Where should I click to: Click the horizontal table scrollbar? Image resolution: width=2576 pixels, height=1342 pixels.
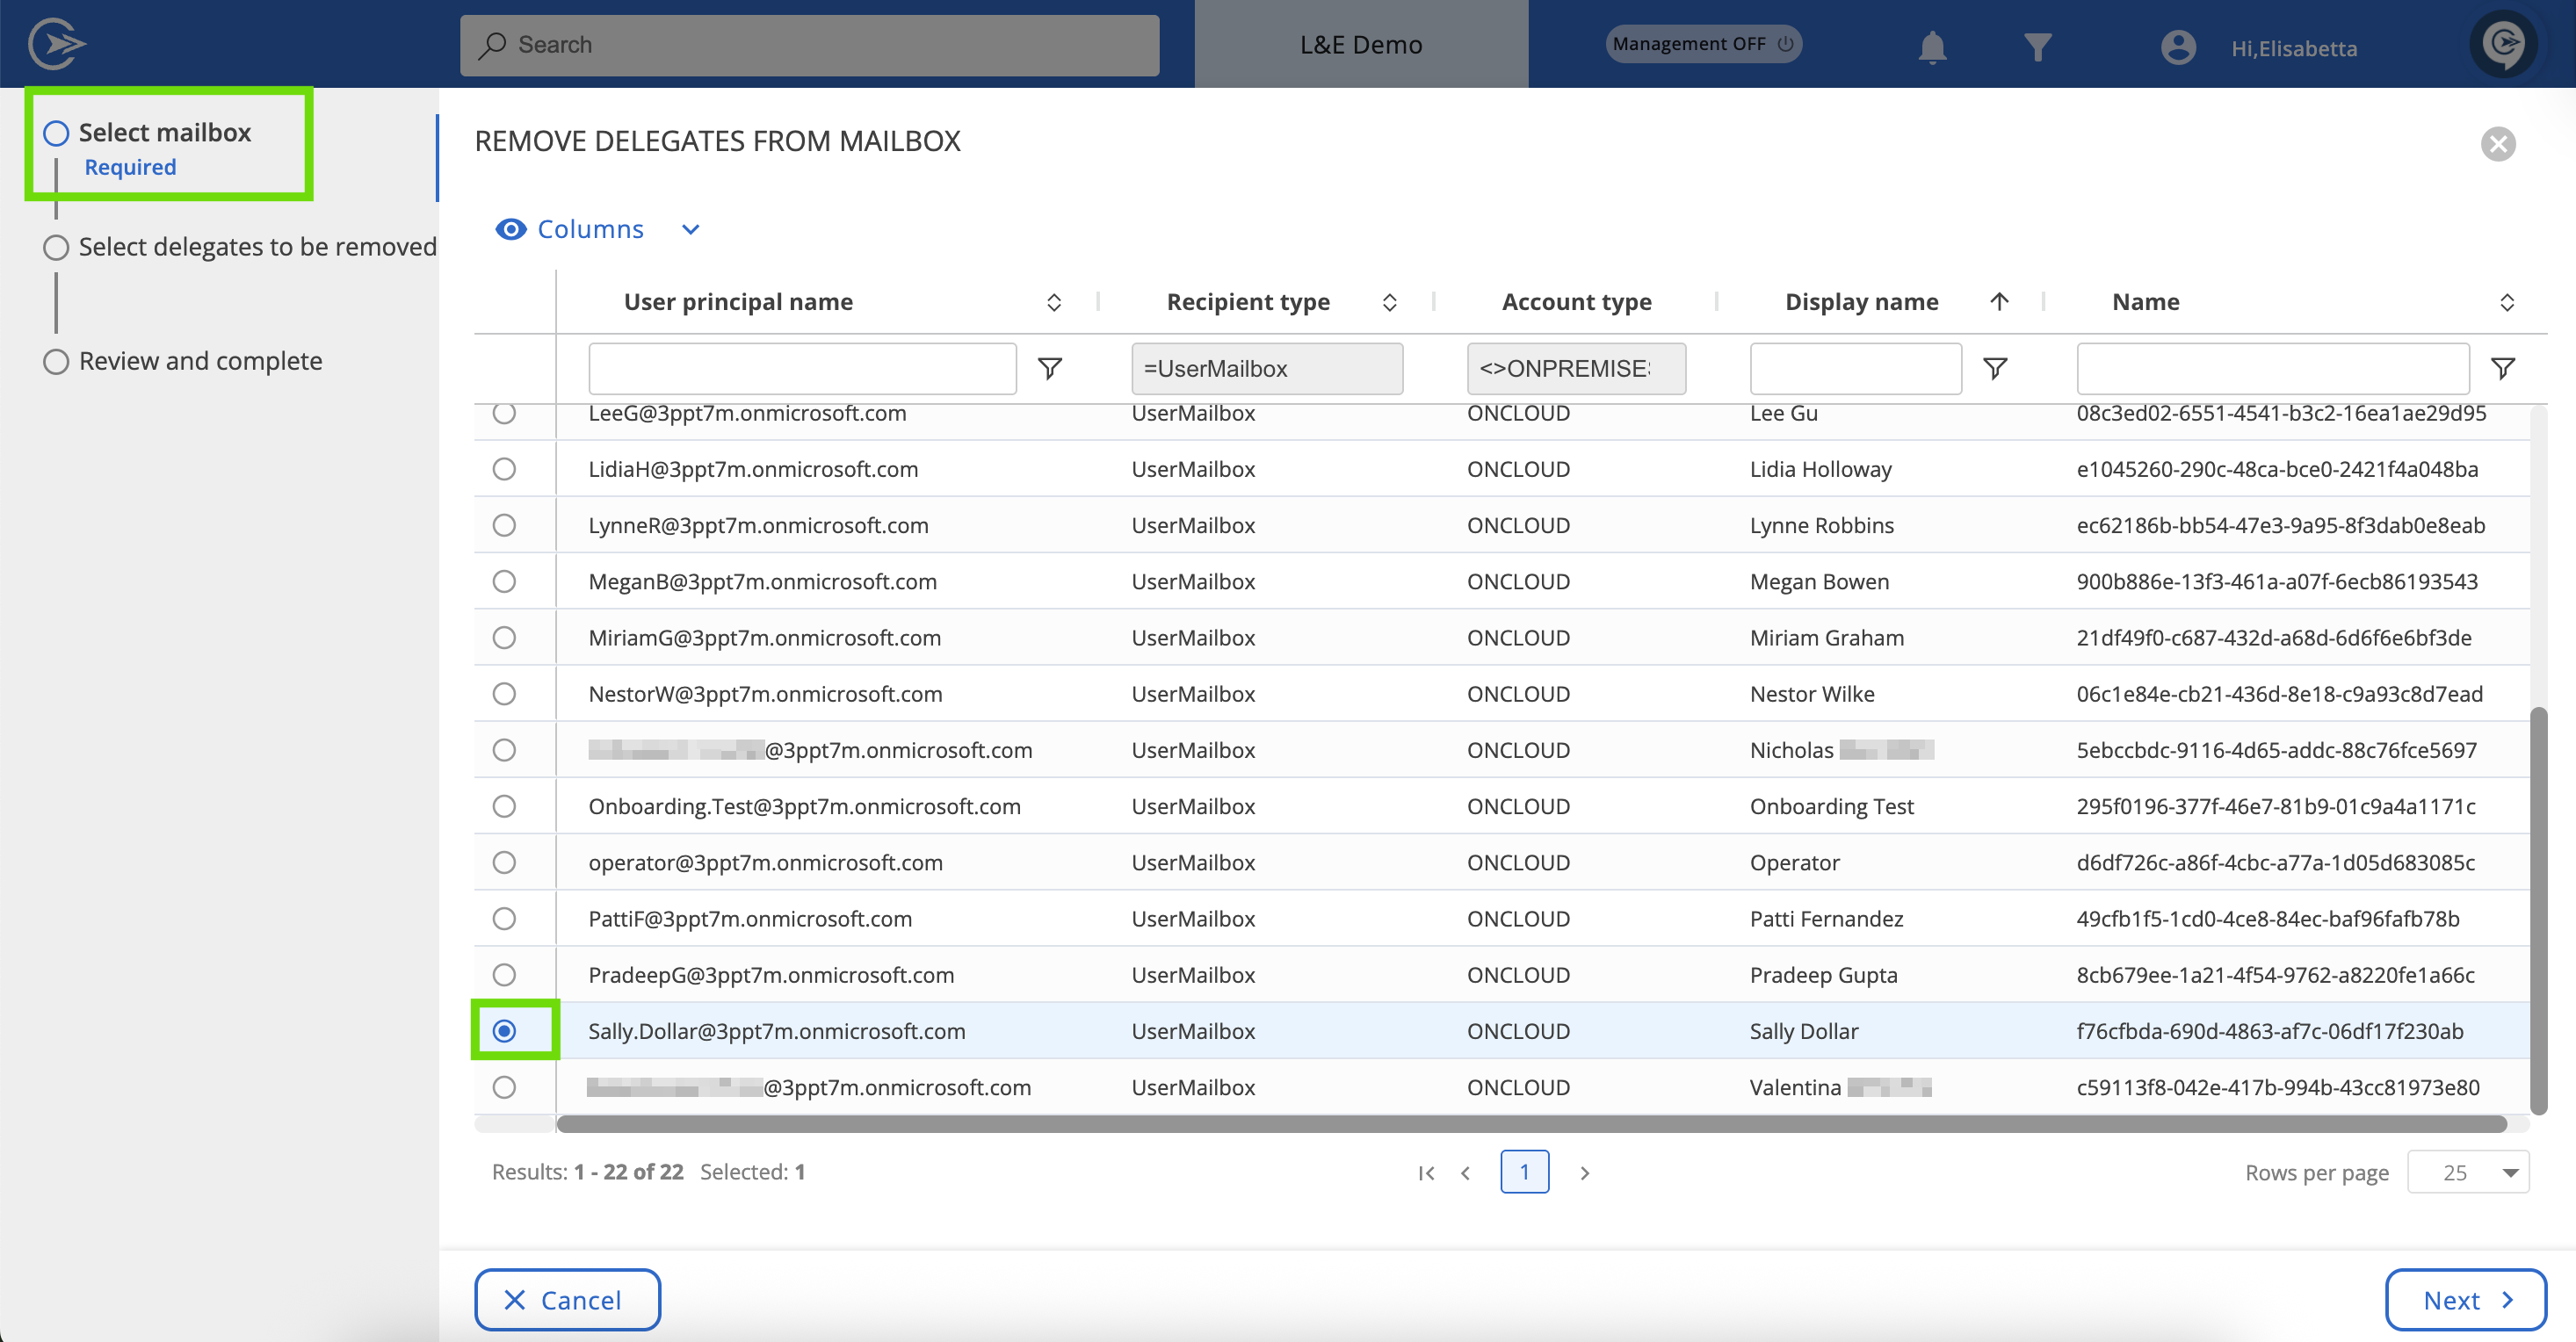[1531, 1123]
